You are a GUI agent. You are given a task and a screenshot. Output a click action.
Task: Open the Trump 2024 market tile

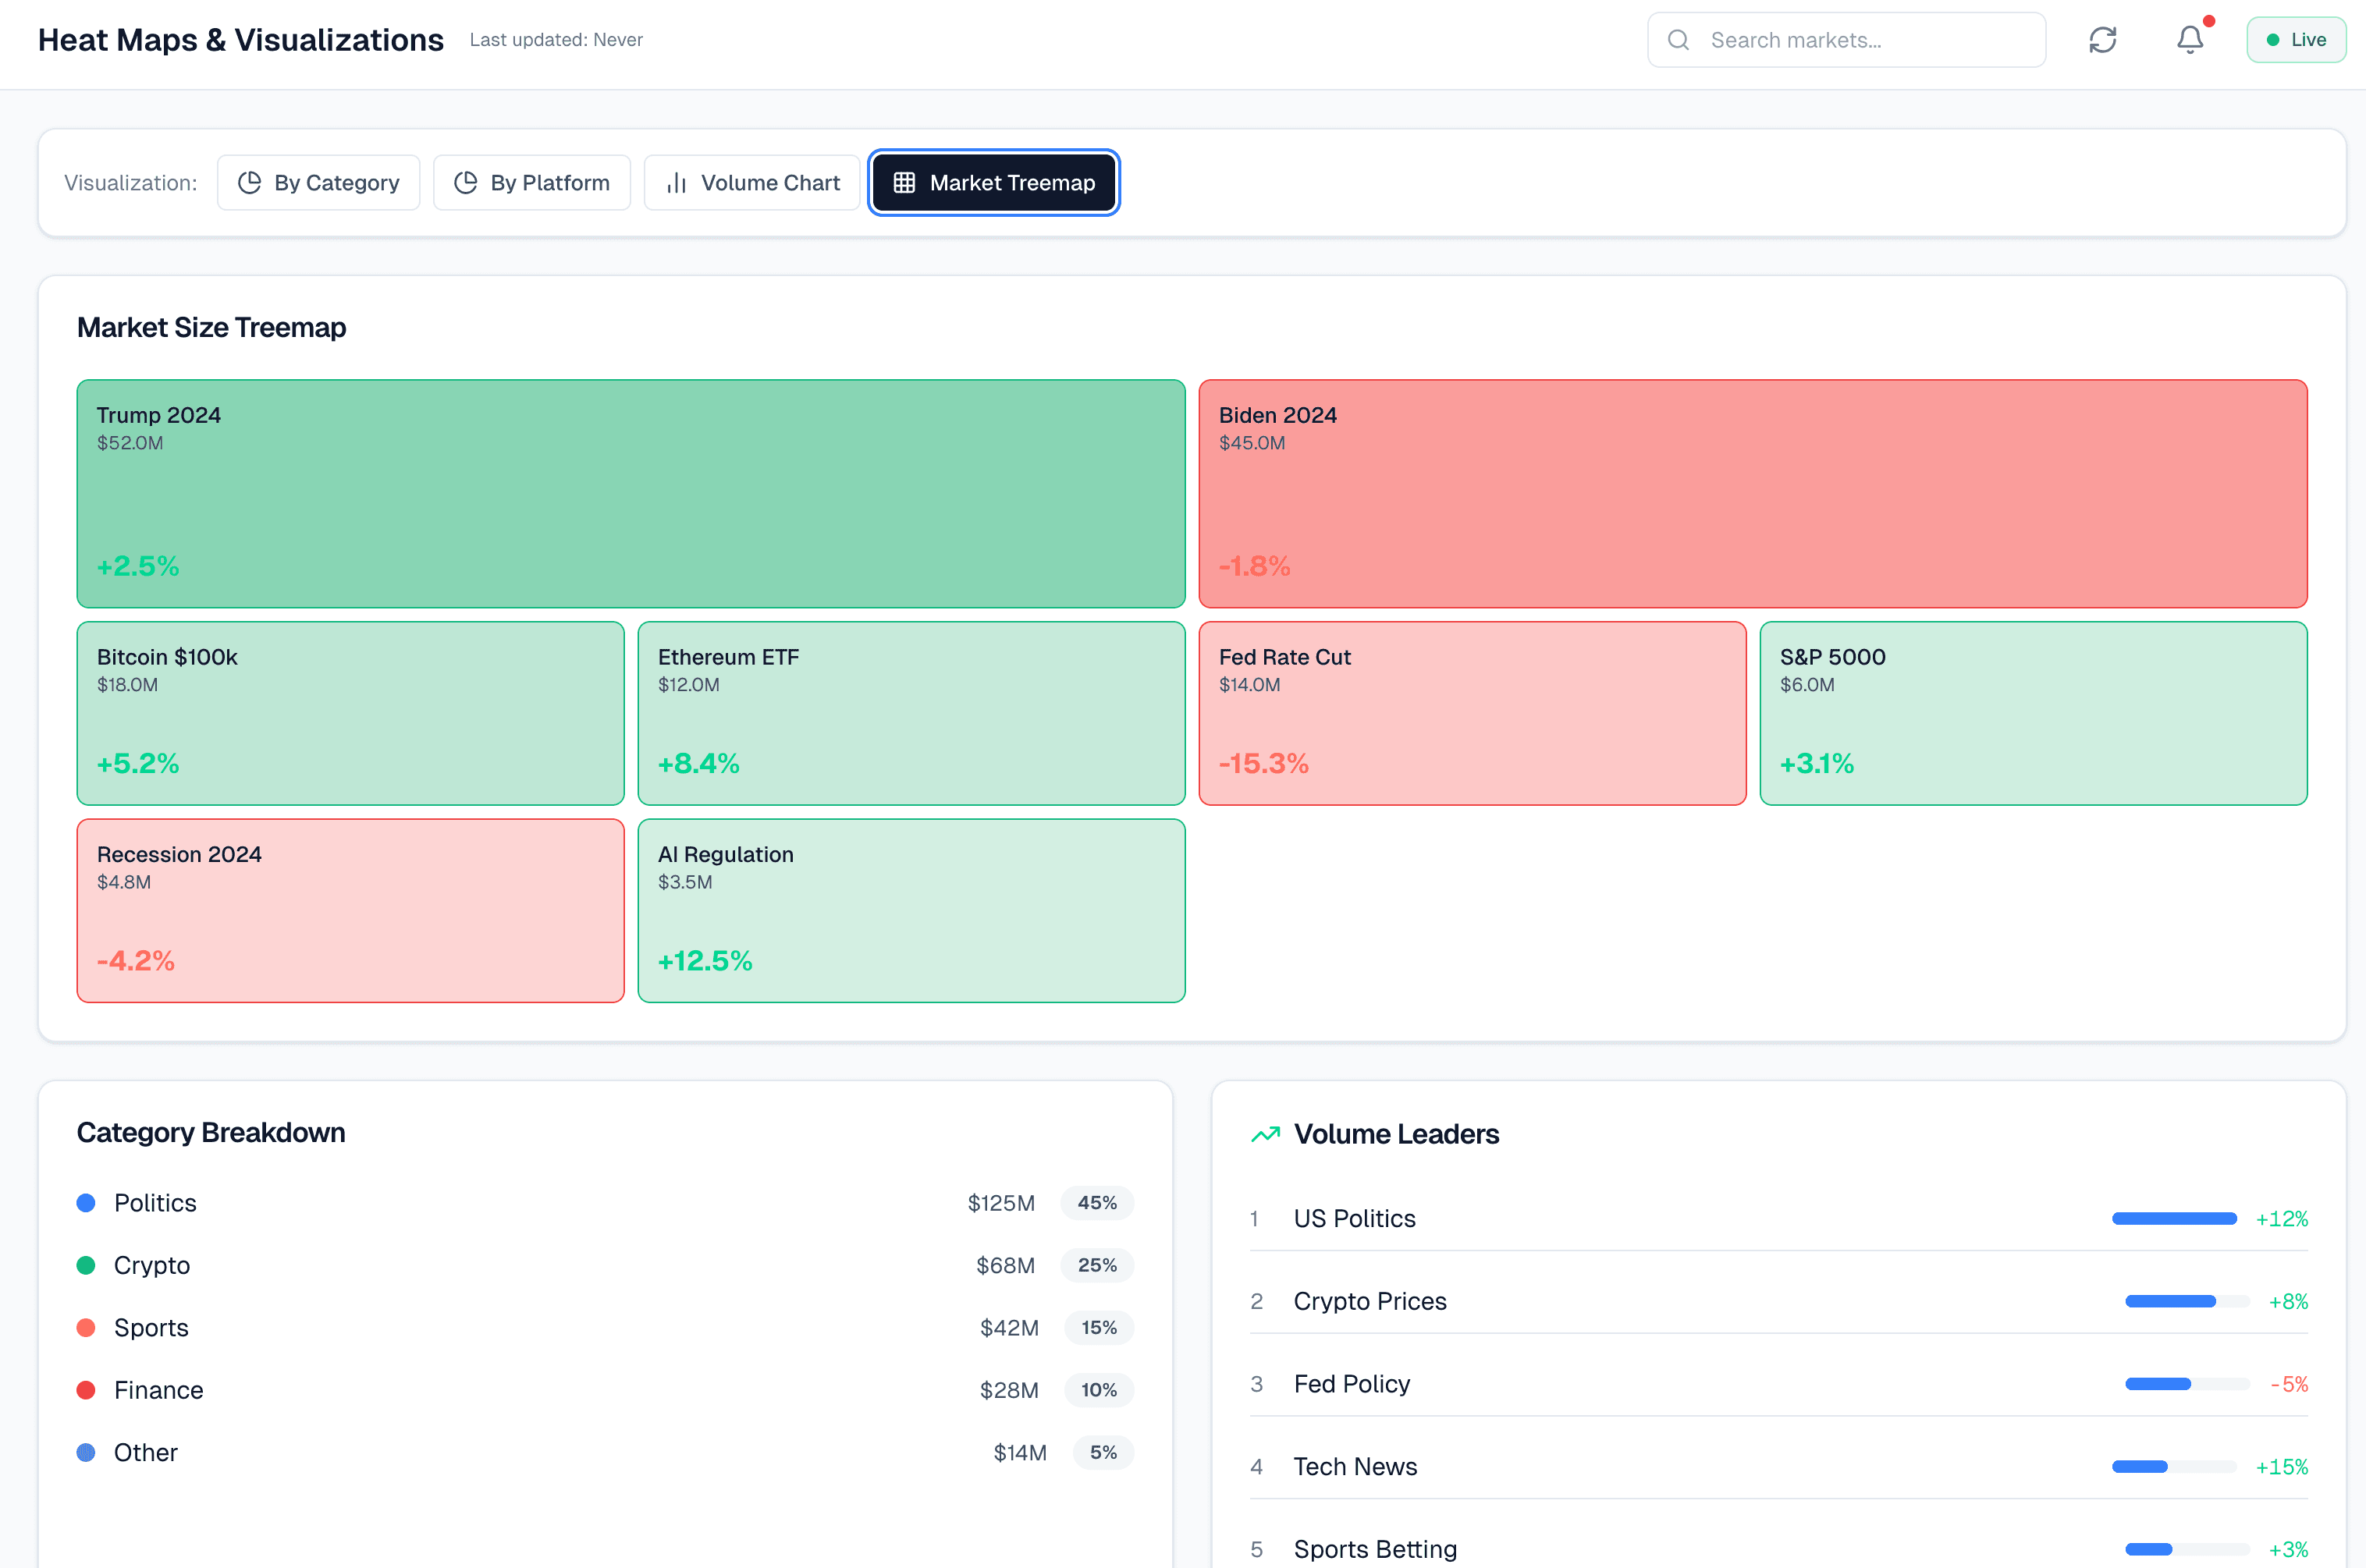pos(630,494)
